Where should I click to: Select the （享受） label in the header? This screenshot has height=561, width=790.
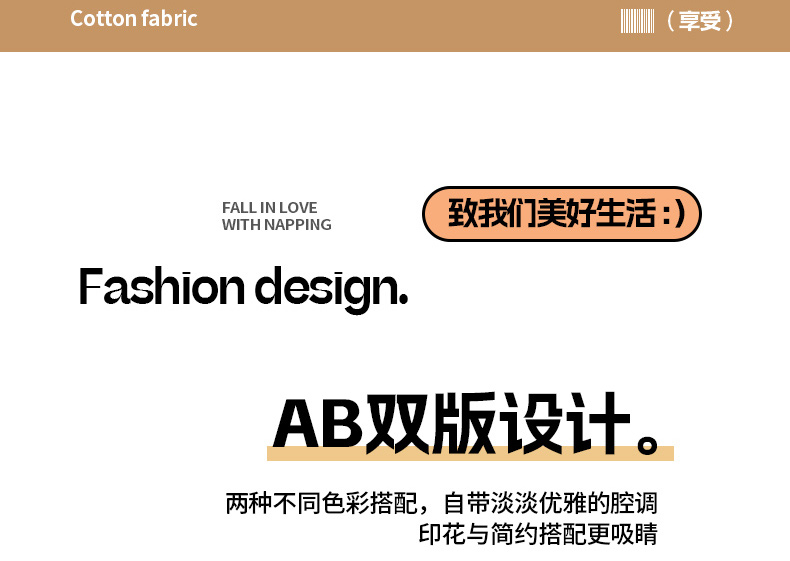(699, 21)
